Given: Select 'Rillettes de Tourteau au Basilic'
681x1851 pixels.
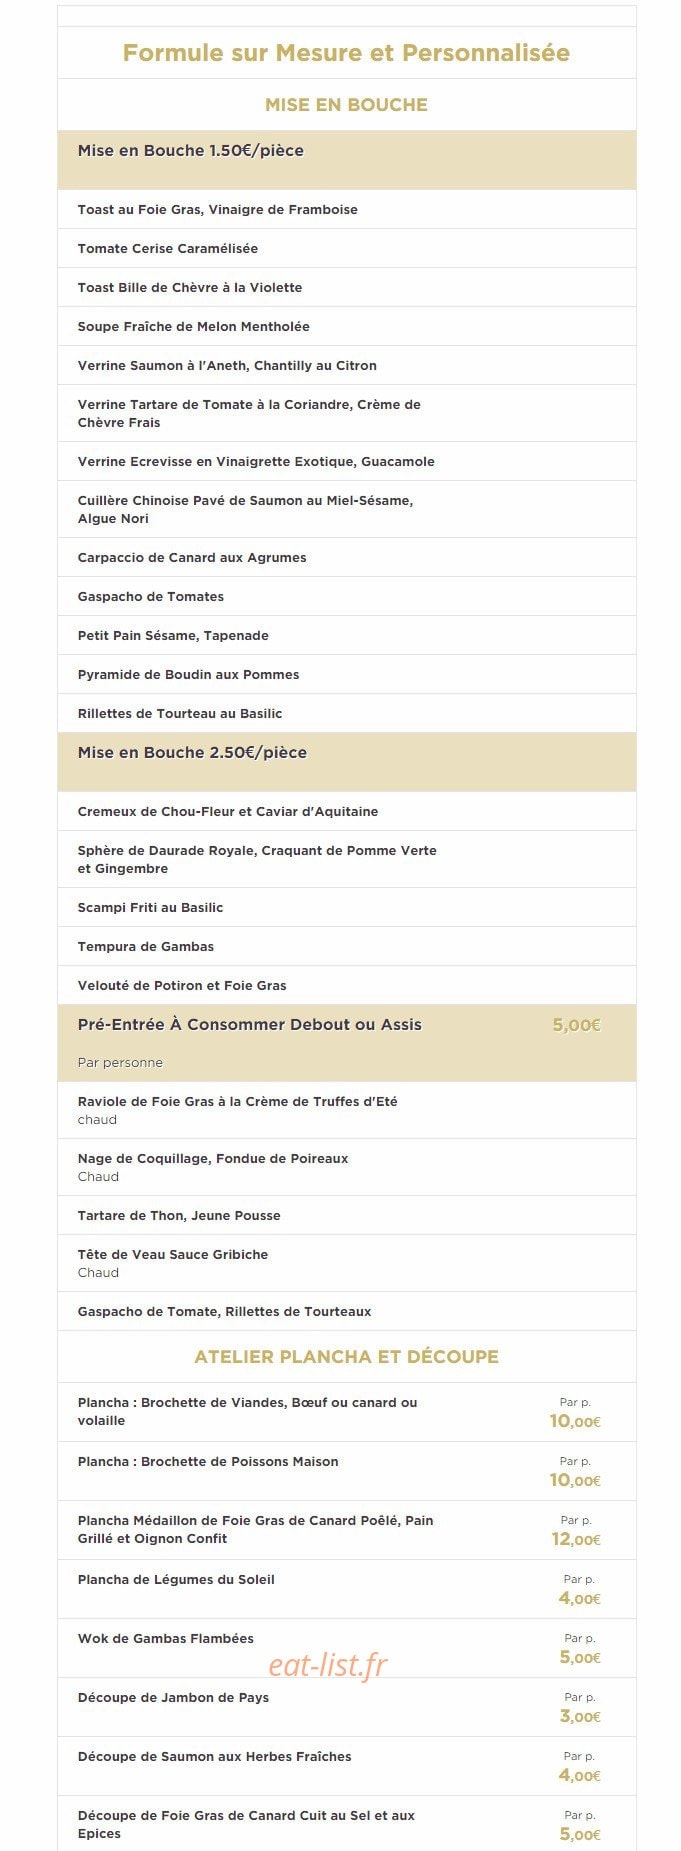Looking at the screenshot, I should [180, 714].
